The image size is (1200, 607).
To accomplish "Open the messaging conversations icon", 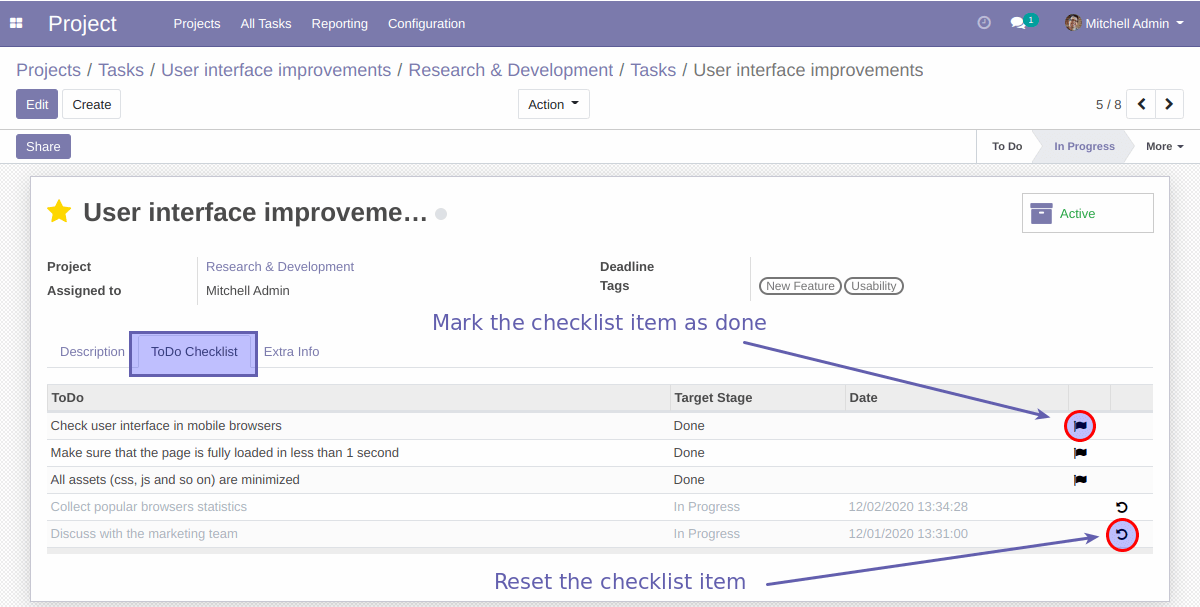I will click(x=1017, y=22).
